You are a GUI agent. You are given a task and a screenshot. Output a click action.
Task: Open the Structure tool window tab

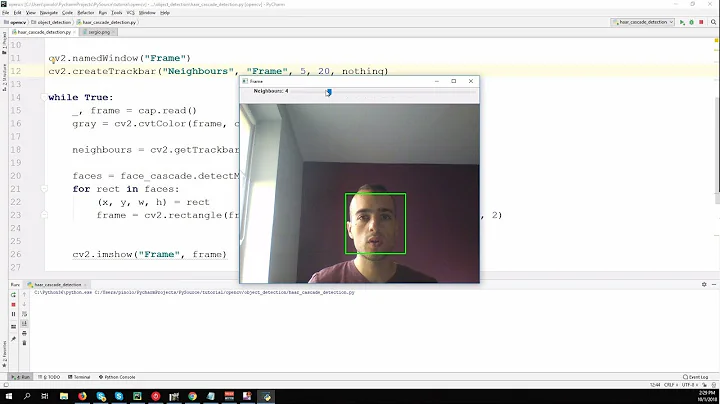pyautogui.click(x=4, y=78)
